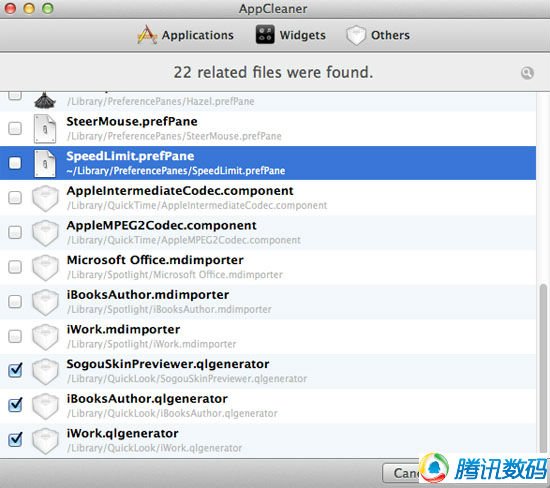The width and height of the screenshot is (550, 488).
Task: Click the SogouSkinPreviewer.qlgenerator plugin icon
Action: click(x=45, y=372)
